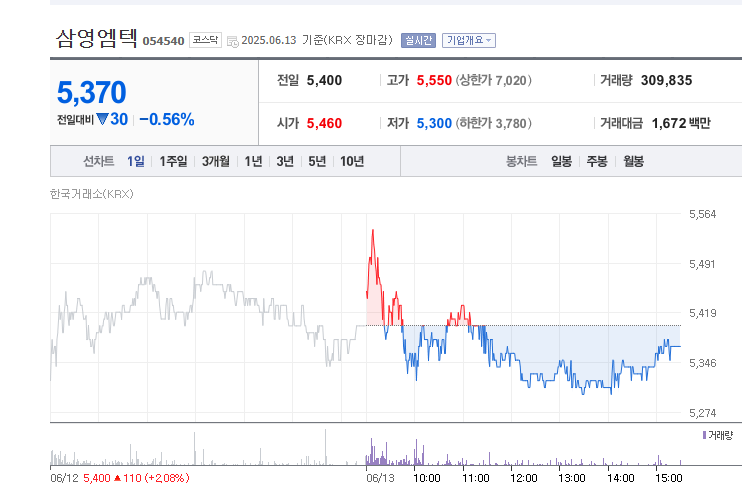Screen dimensions: 742x493
Task: Click the 10:00 time axis label
Action: [427, 478]
